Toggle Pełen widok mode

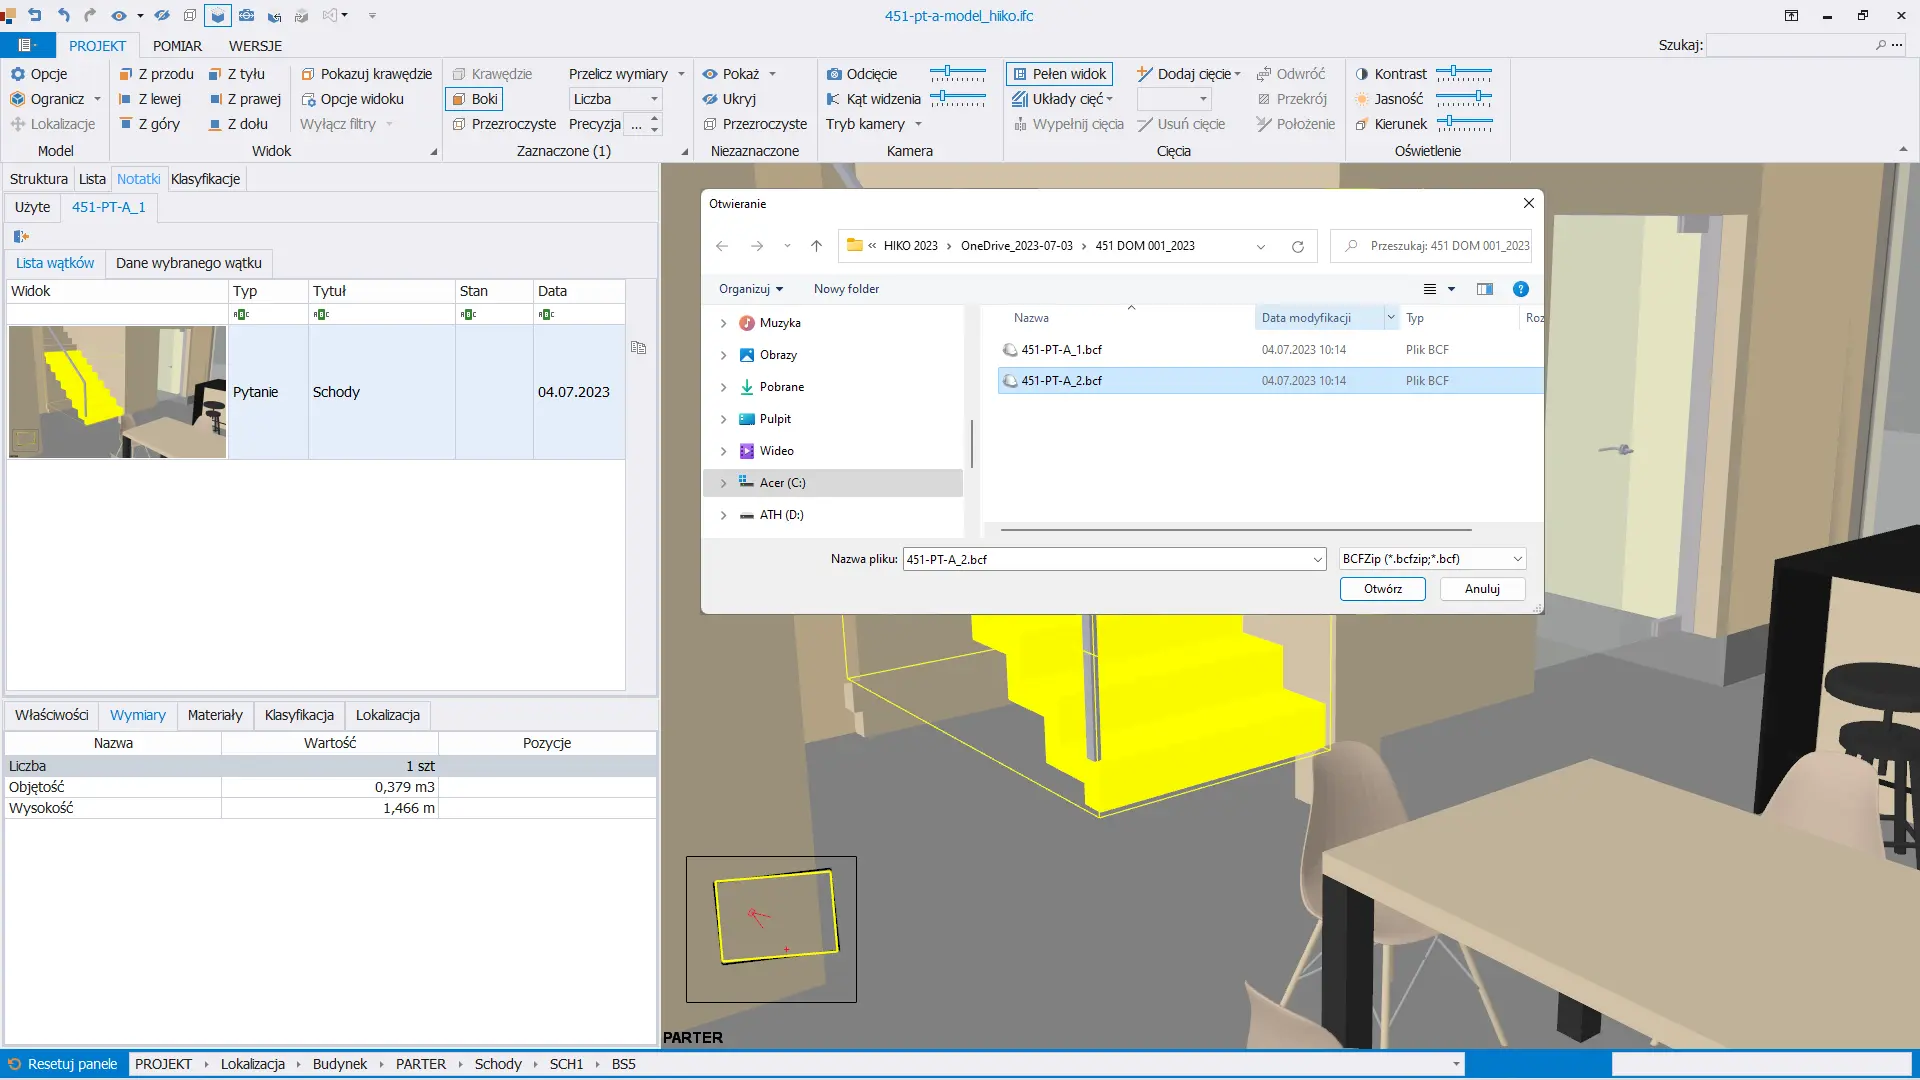(1059, 74)
